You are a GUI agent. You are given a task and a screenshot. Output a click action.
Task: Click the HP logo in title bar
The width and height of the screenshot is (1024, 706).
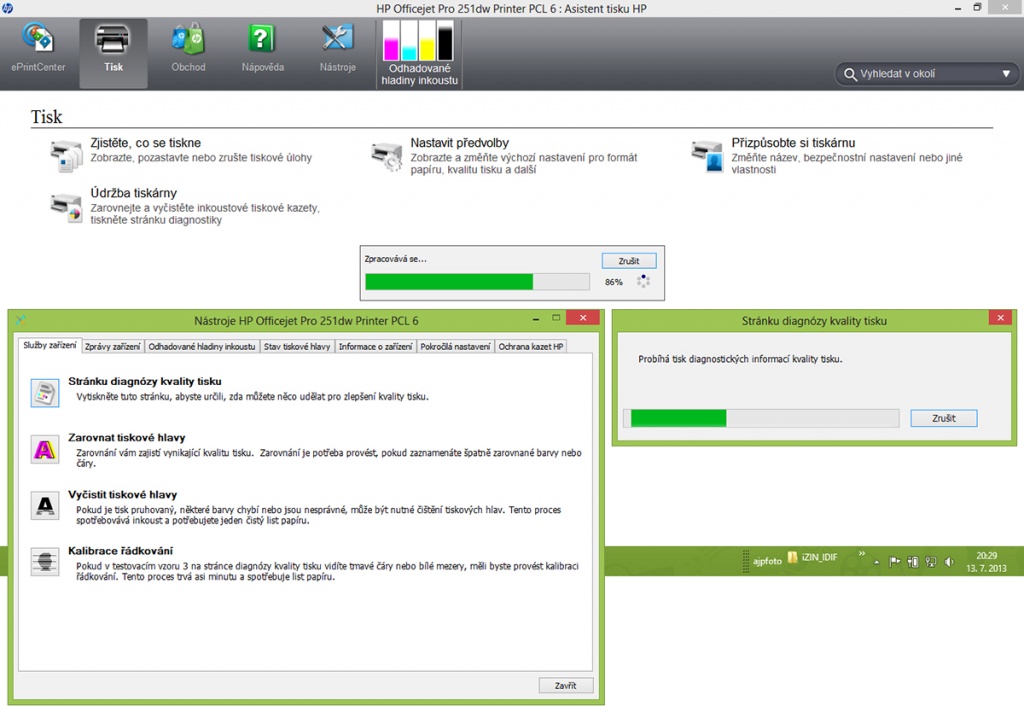[x=7, y=8]
